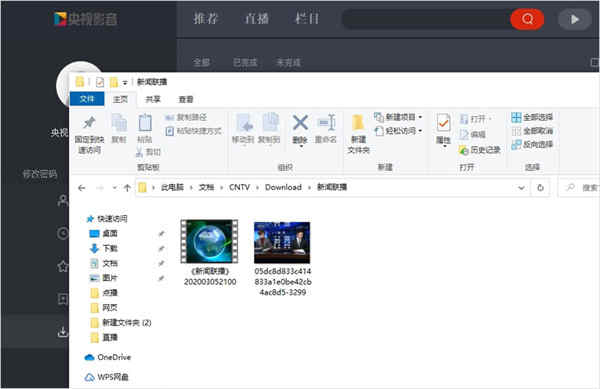Click the play button beside the search bar
This screenshot has width=600, height=389.
[x=574, y=20]
